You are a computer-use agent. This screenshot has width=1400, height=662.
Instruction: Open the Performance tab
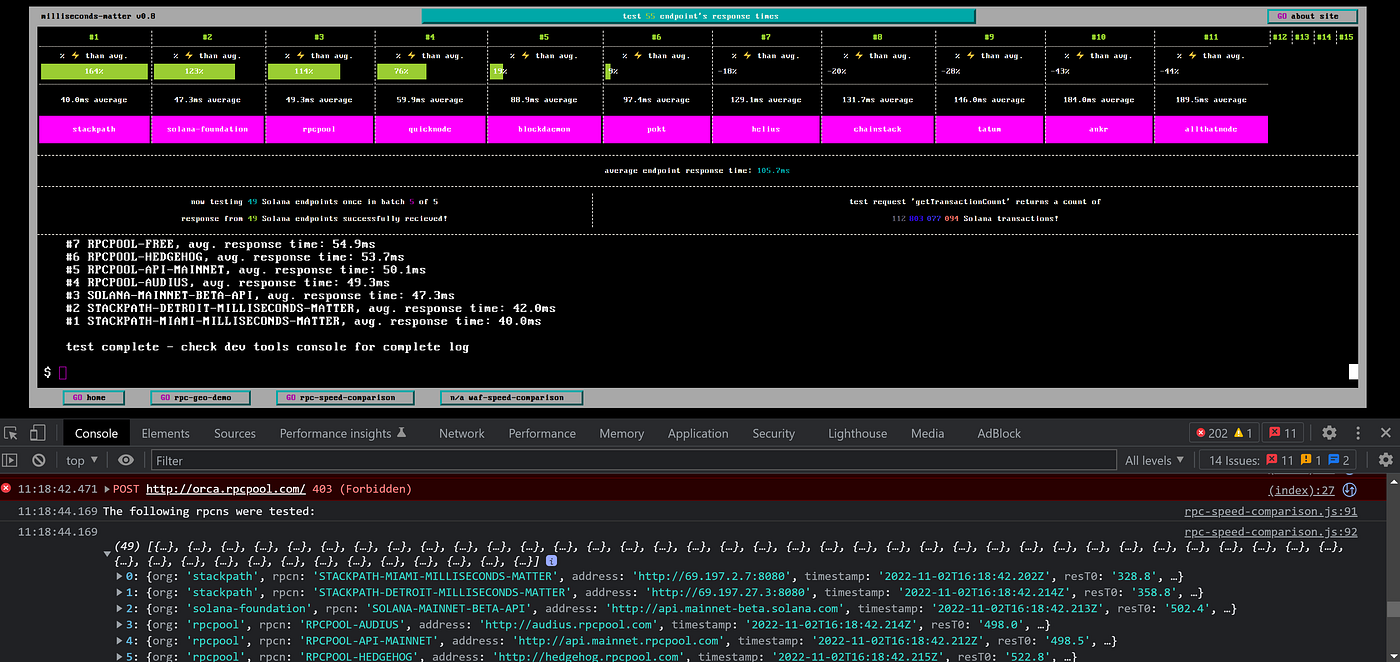point(542,433)
